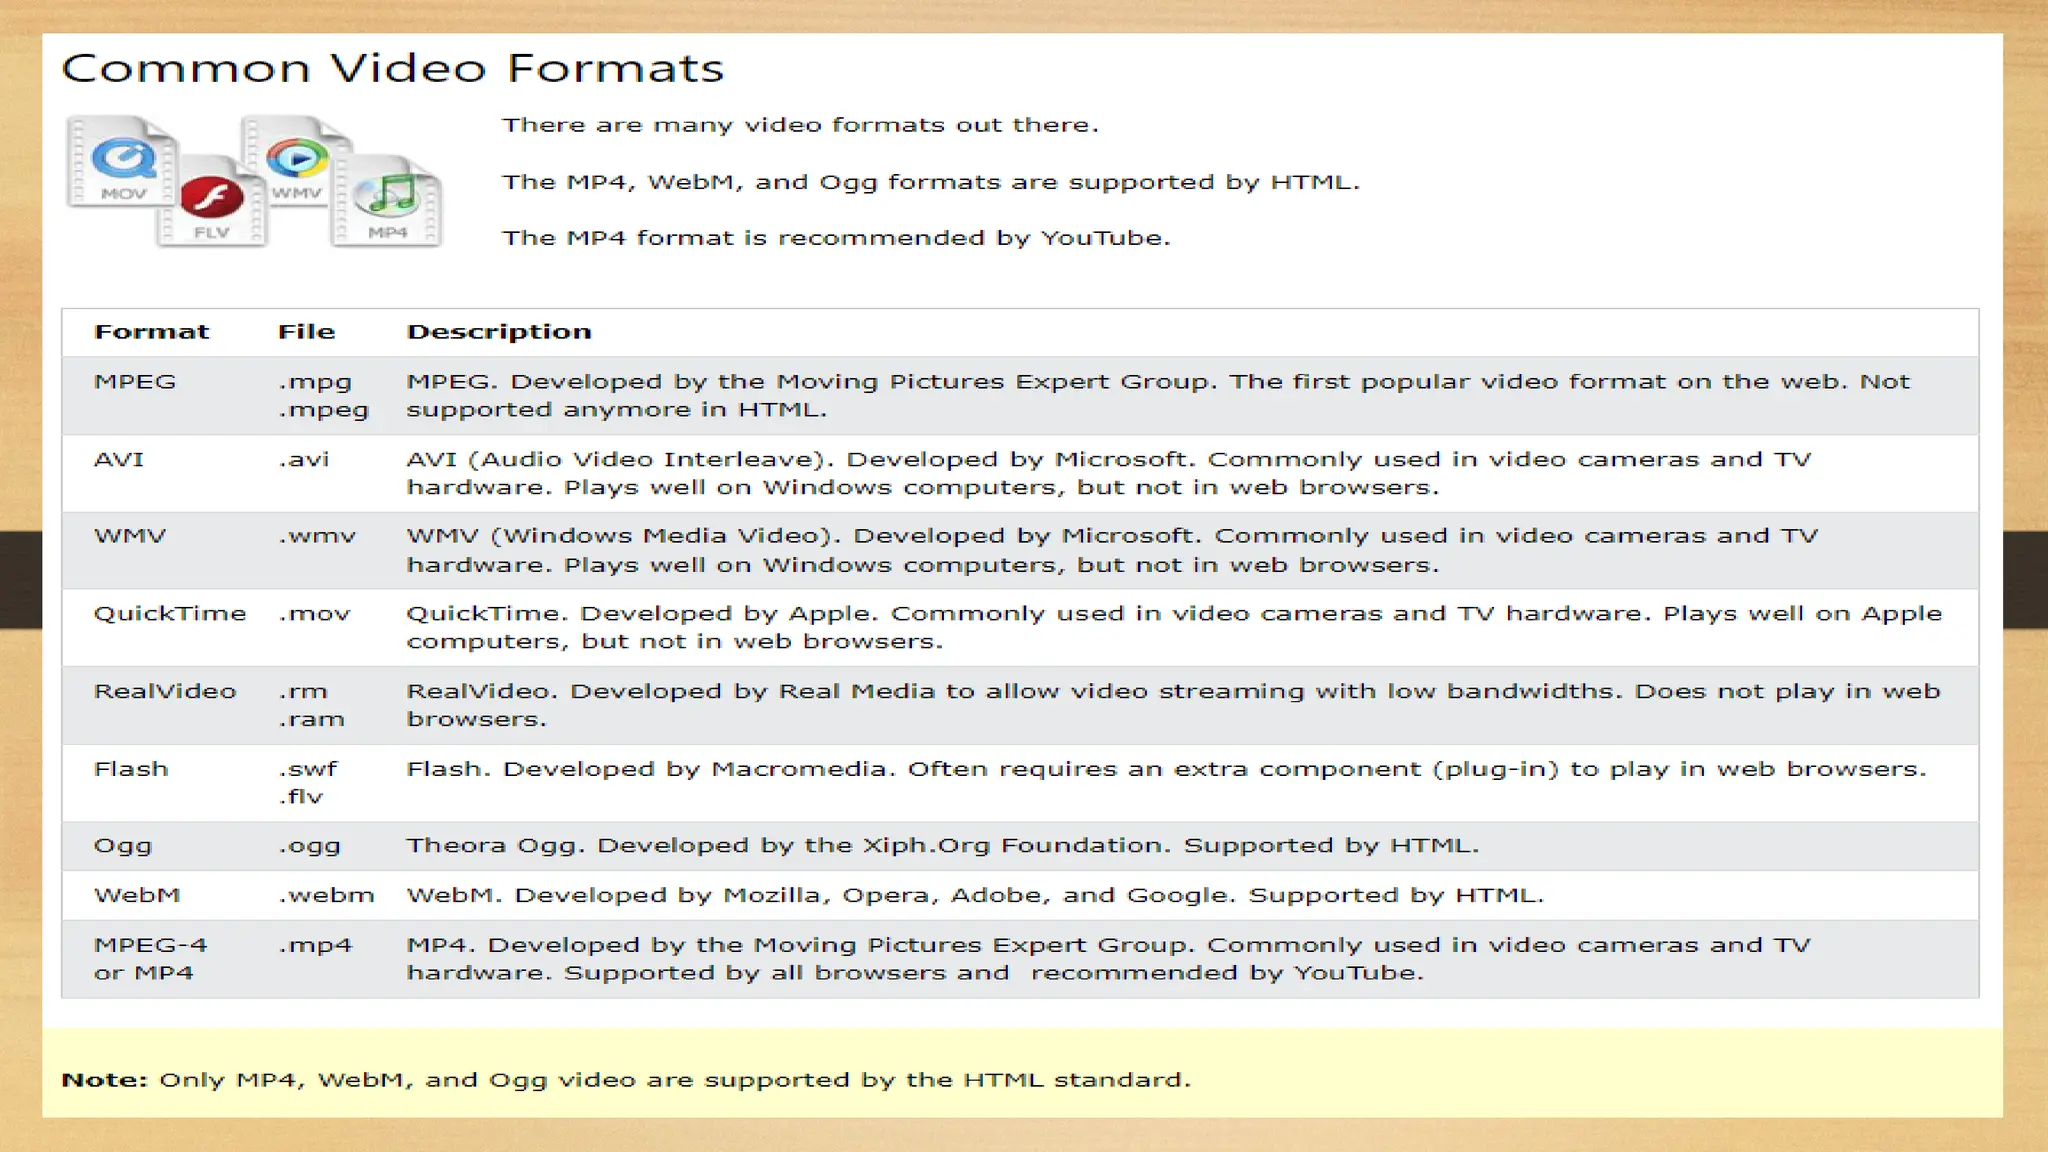Click the Common Video Formats heading
Viewport: 2048px width, 1152px height.
coord(392,69)
